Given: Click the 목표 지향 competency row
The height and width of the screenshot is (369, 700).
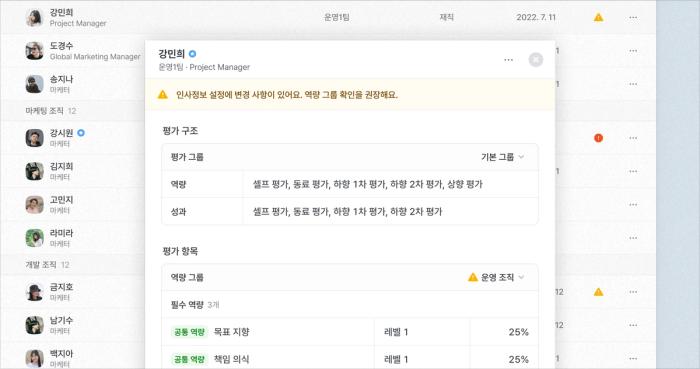Looking at the screenshot, I should point(350,332).
